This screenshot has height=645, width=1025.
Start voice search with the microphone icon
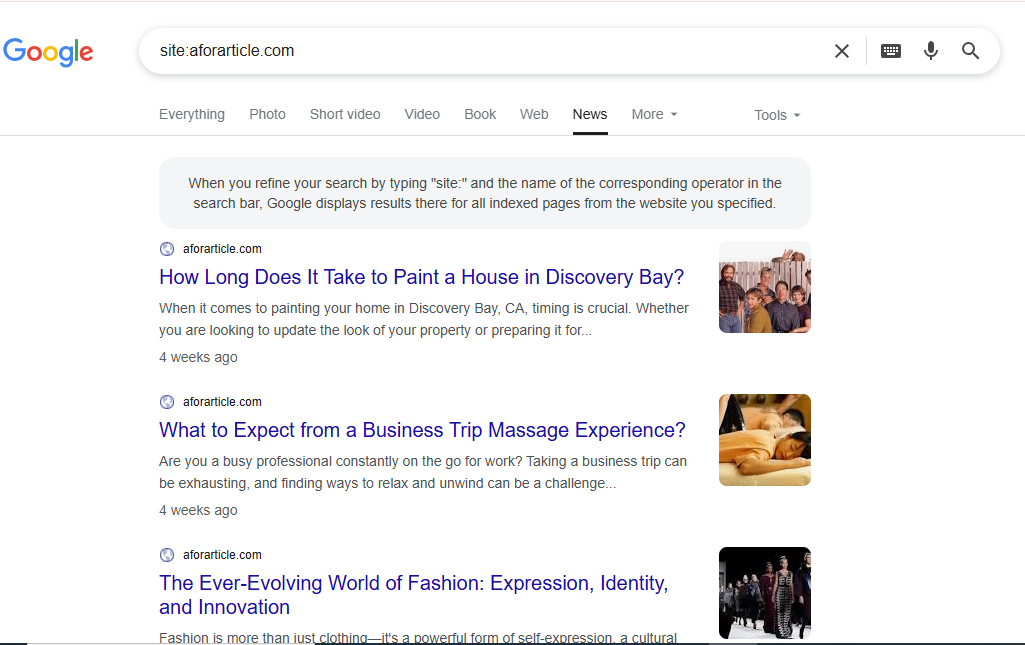click(x=930, y=50)
